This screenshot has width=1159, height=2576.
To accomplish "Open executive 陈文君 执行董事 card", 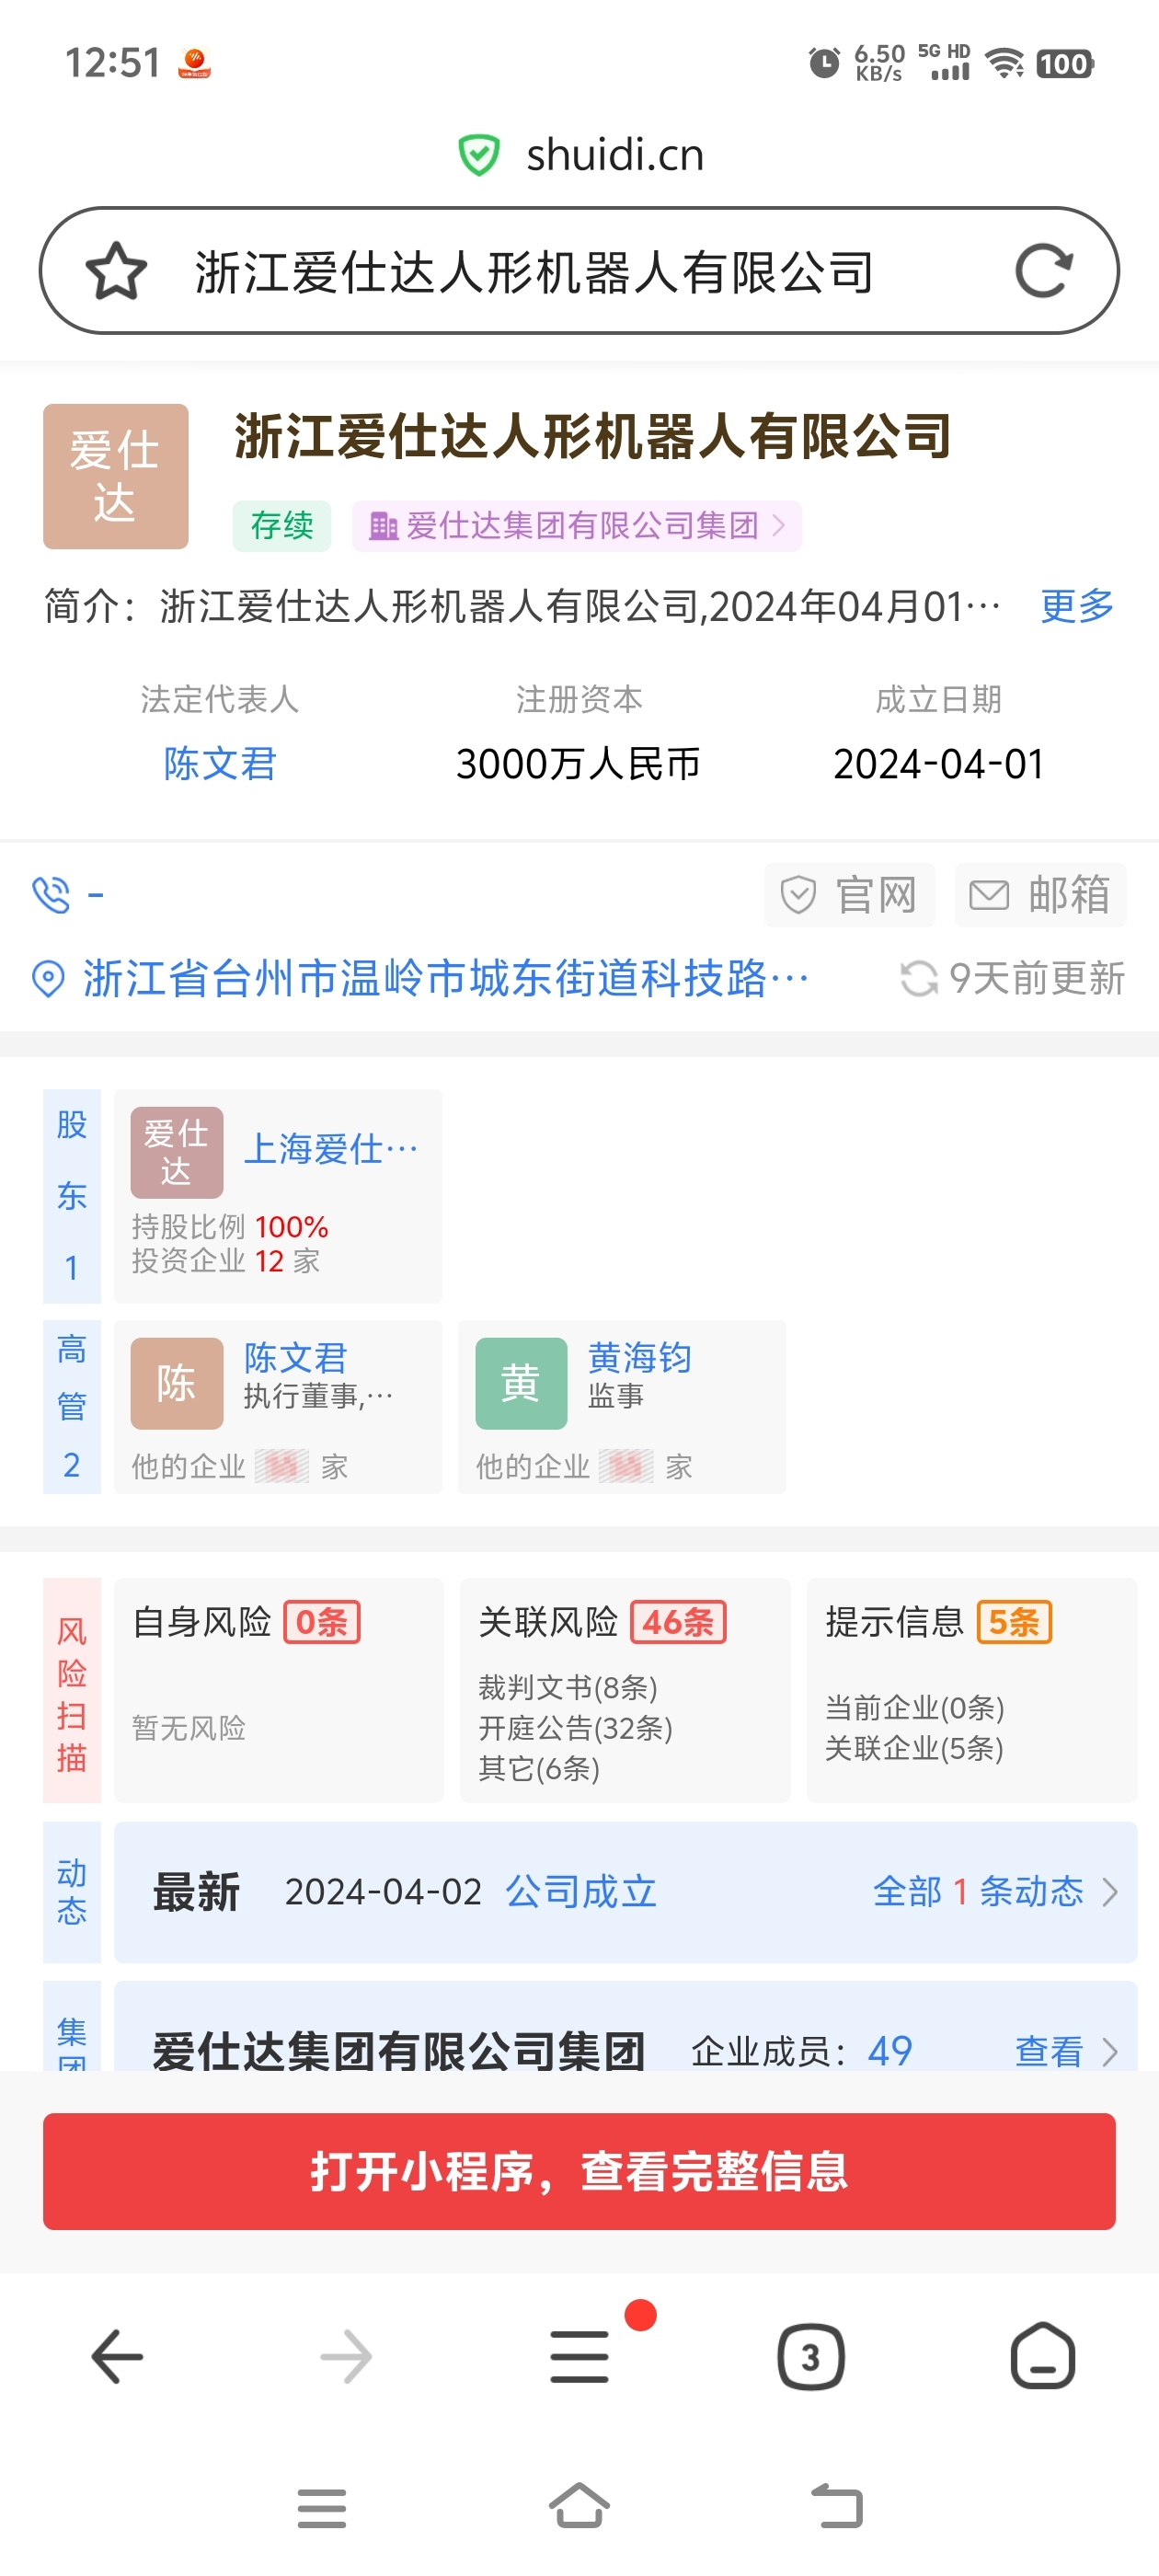I will coord(278,1407).
